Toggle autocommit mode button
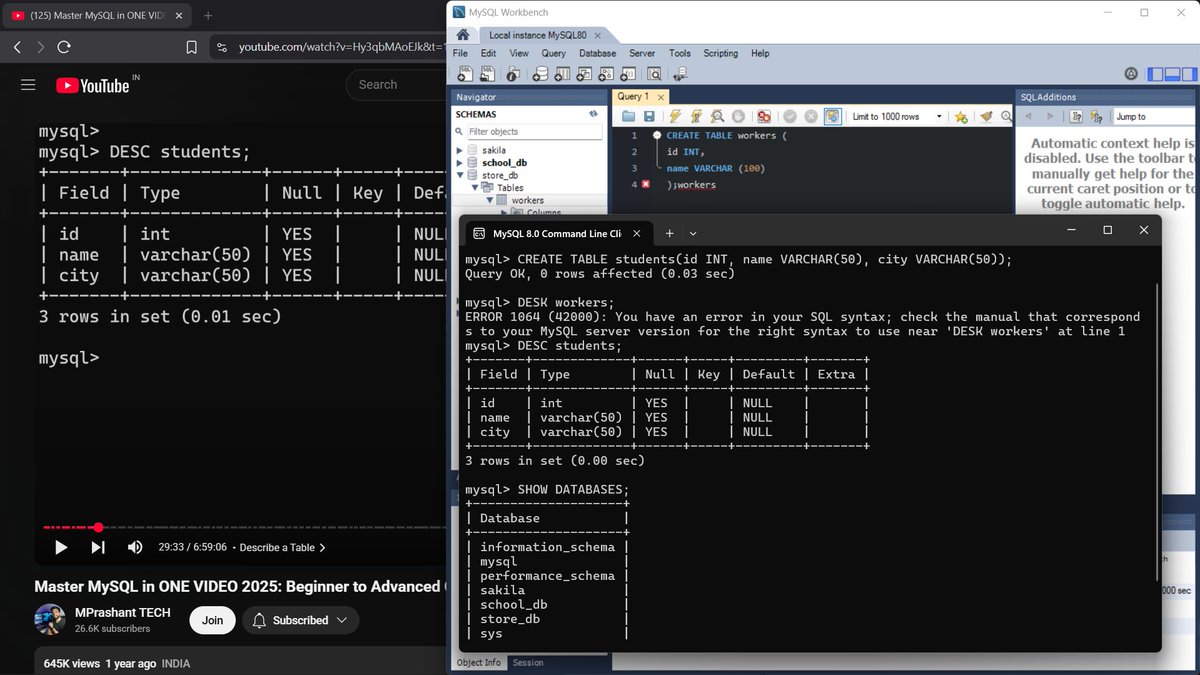 tap(832, 117)
